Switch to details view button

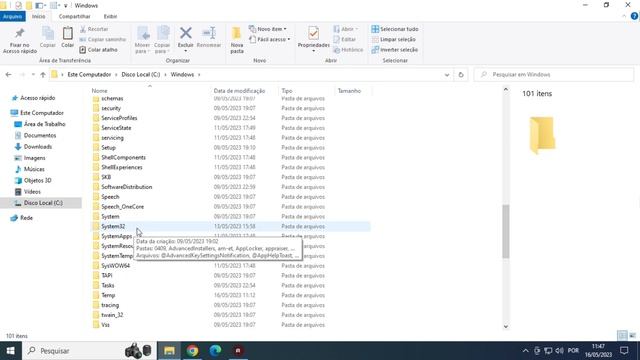622,336
